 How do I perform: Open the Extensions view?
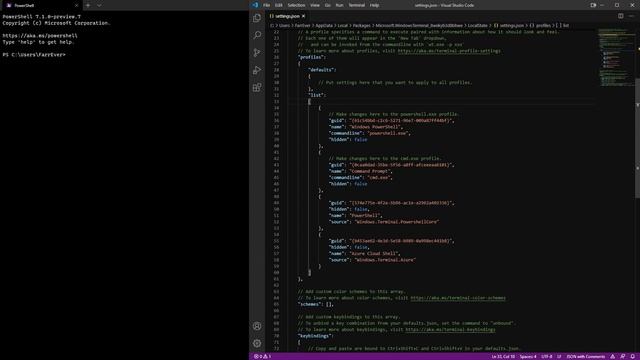[x=257, y=88]
